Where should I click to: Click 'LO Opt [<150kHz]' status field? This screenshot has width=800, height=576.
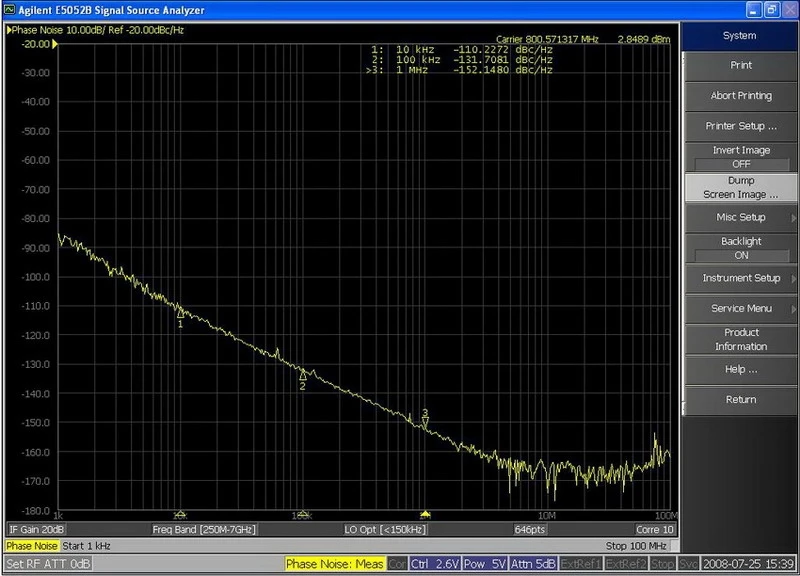coord(385,530)
